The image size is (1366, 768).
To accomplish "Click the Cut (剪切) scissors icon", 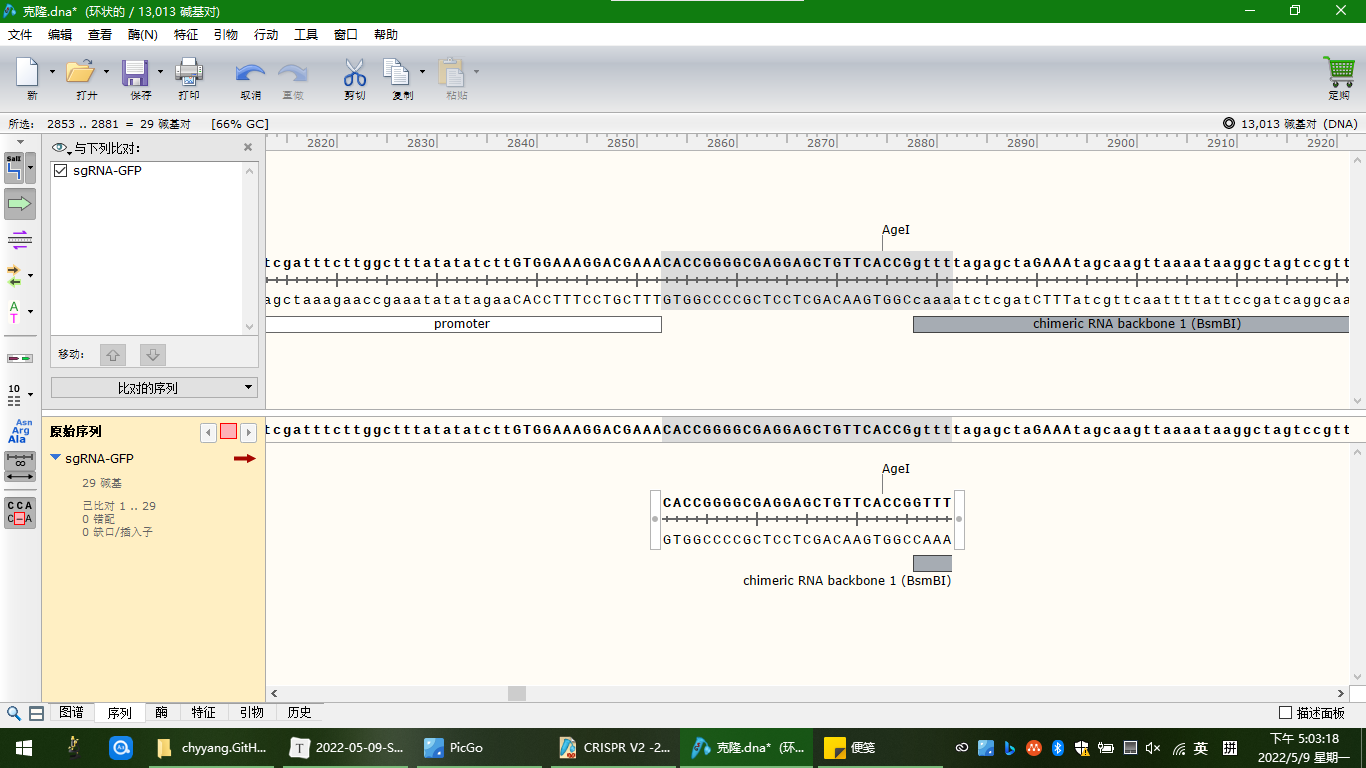I will [x=355, y=72].
